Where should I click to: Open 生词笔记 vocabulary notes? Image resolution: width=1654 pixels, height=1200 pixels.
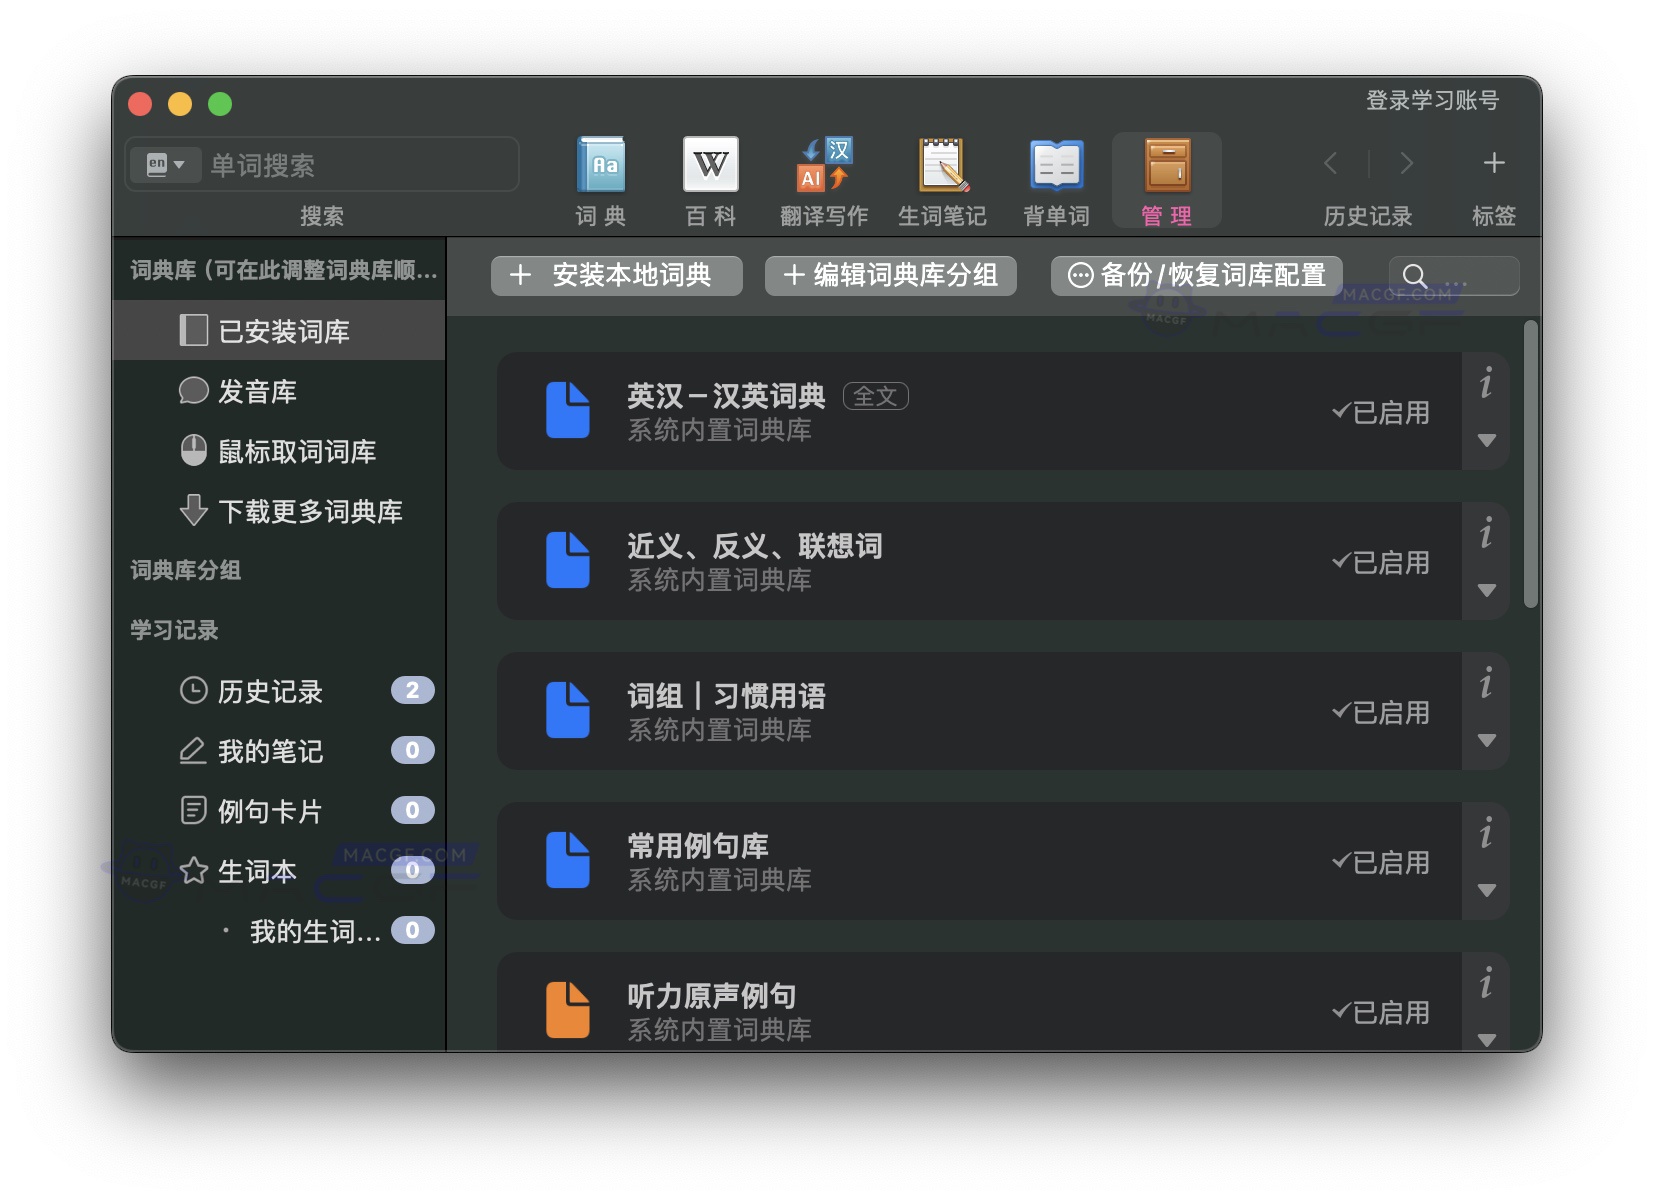tap(941, 178)
